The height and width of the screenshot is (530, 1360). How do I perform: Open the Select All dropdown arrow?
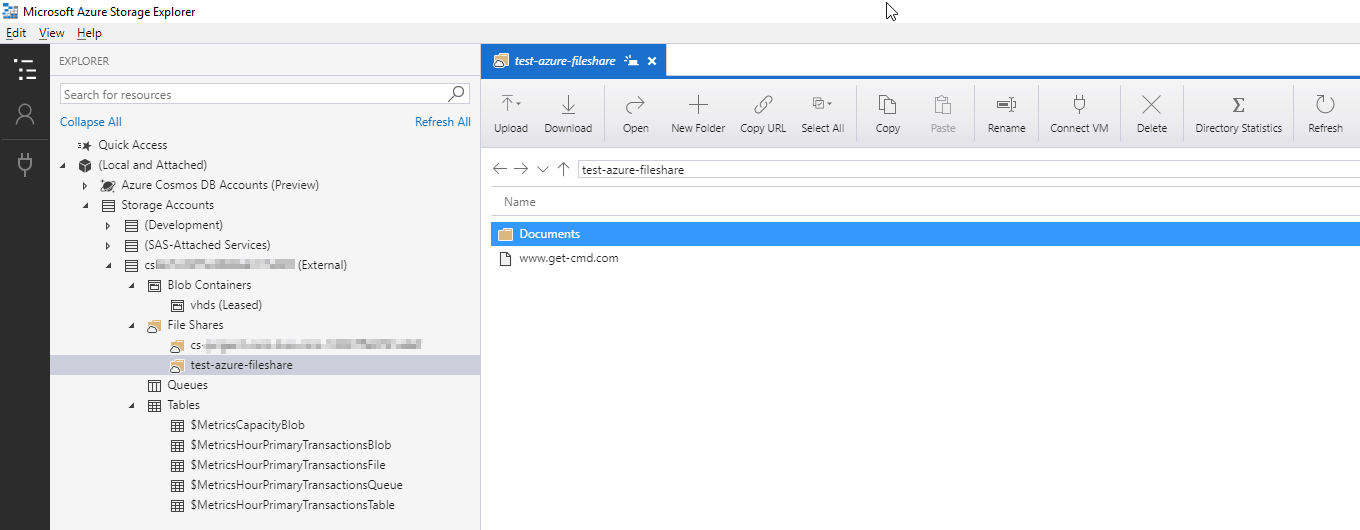(x=830, y=104)
